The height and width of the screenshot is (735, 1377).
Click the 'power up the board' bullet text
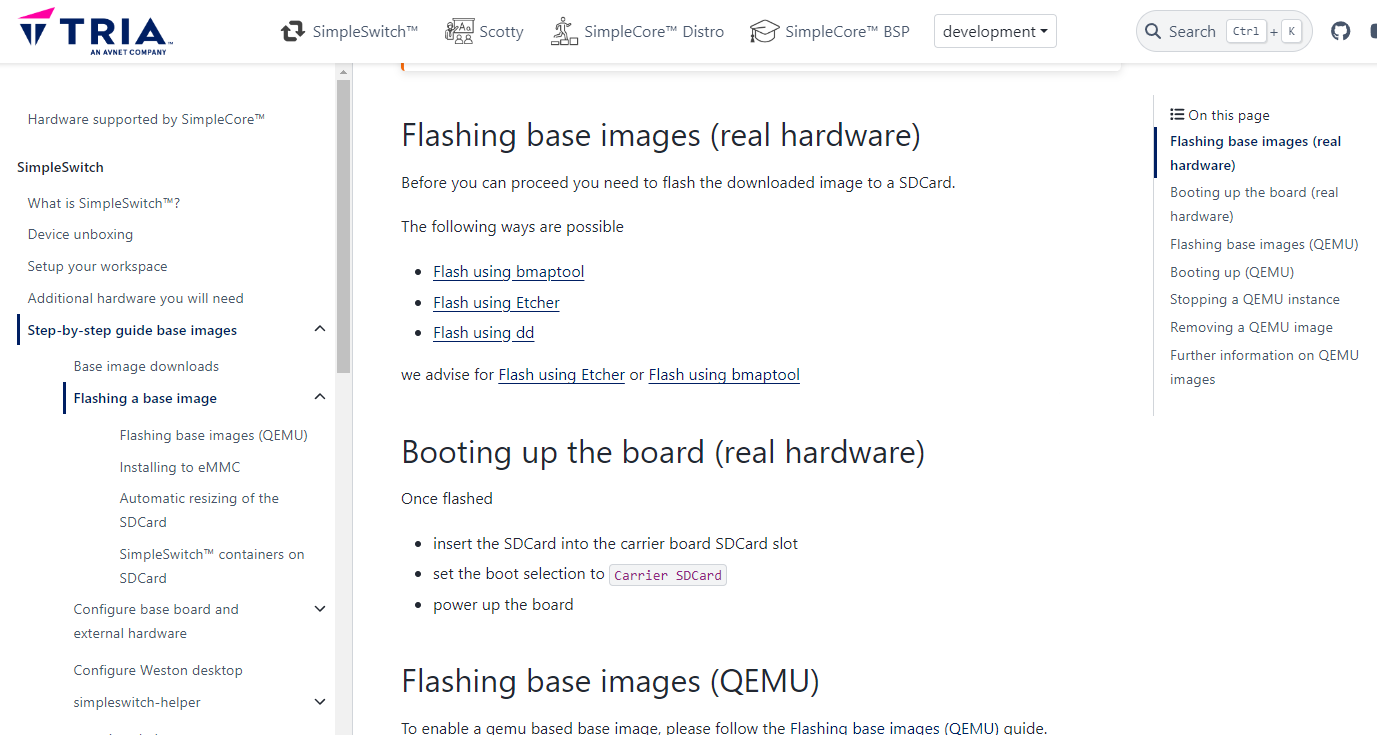[x=503, y=605]
